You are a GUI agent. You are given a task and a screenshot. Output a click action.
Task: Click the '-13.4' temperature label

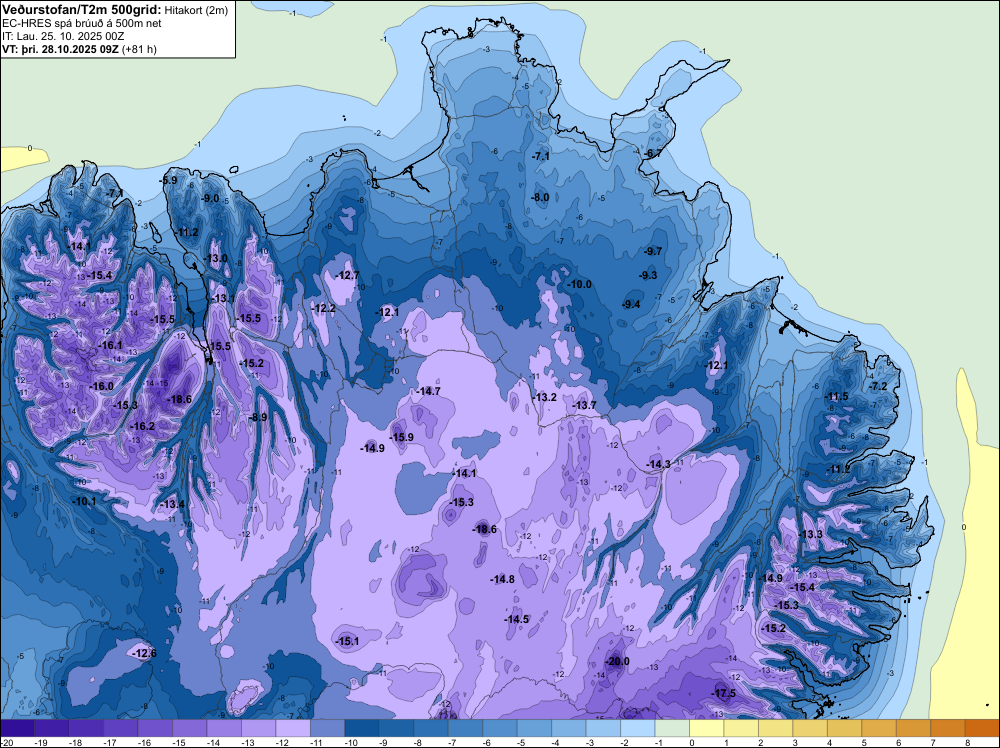tap(173, 504)
